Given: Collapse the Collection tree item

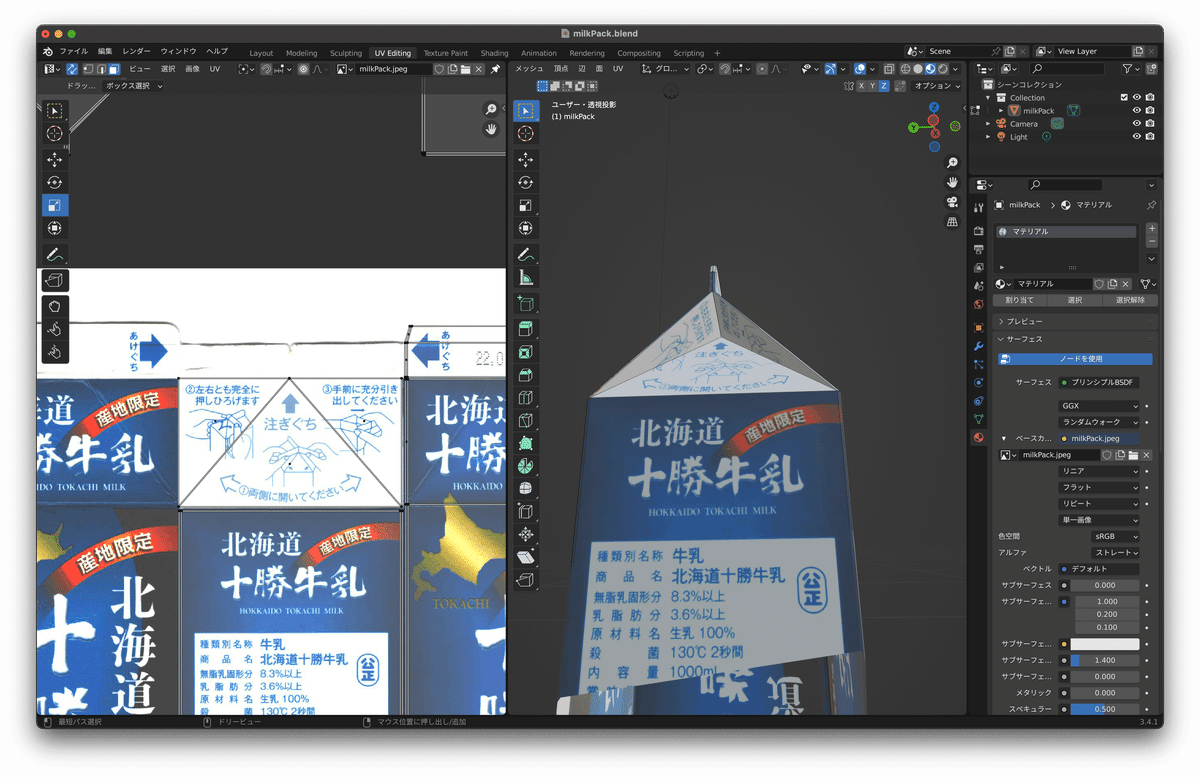Looking at the screenshot, I should pos(989,98).
